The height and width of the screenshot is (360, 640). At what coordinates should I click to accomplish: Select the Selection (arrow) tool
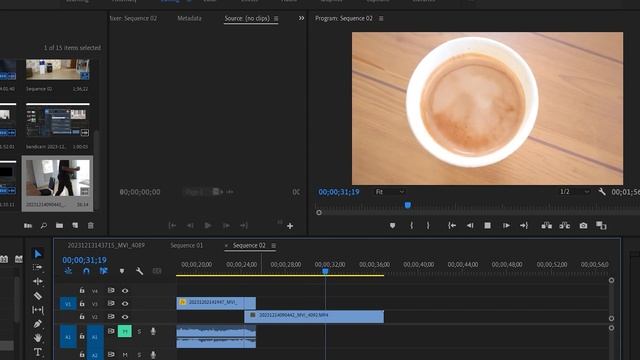tap(38, 254)
